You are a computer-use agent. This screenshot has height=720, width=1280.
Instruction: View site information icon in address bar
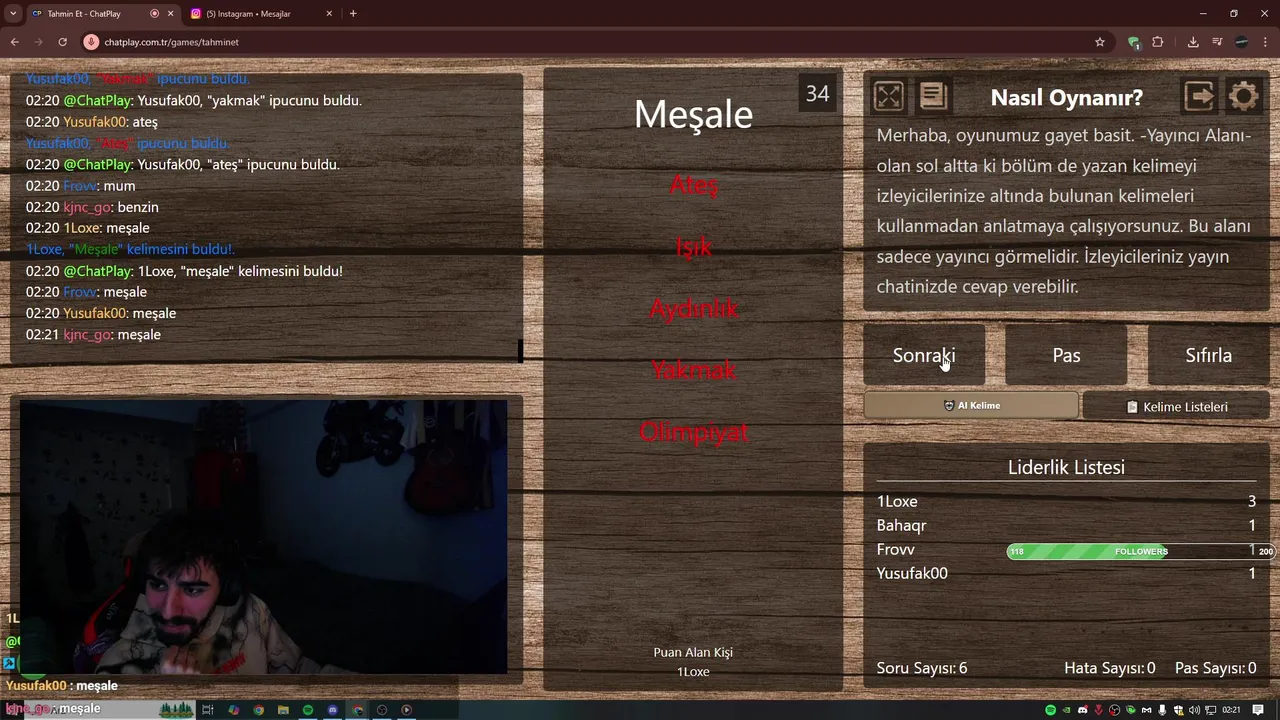[x=91, y=42]
